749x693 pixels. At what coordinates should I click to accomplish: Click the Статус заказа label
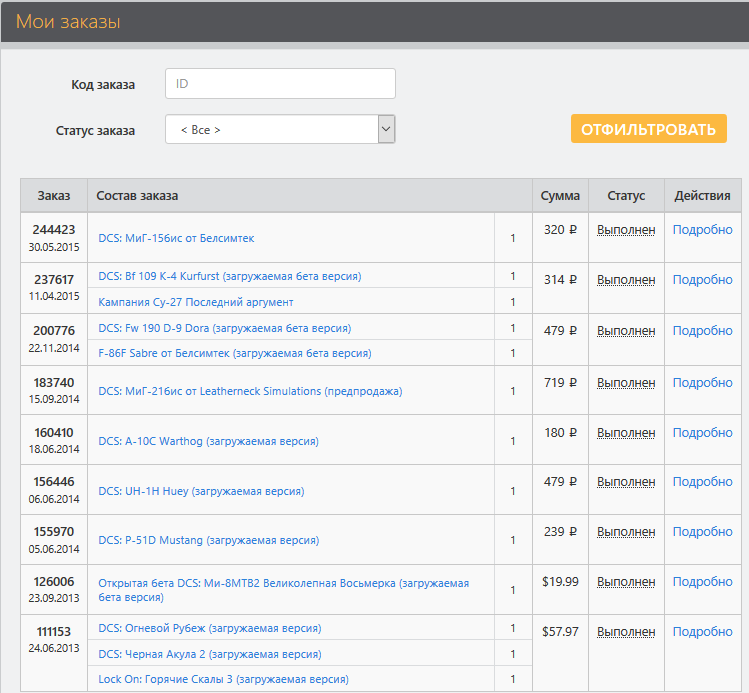coord(96,130)
